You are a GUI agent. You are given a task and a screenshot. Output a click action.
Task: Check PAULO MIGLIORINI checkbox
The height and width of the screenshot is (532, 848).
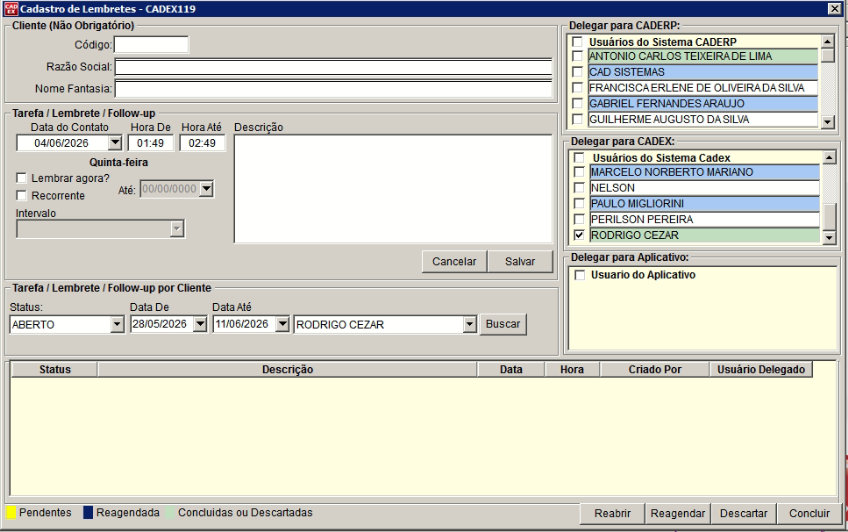(579, 203)
